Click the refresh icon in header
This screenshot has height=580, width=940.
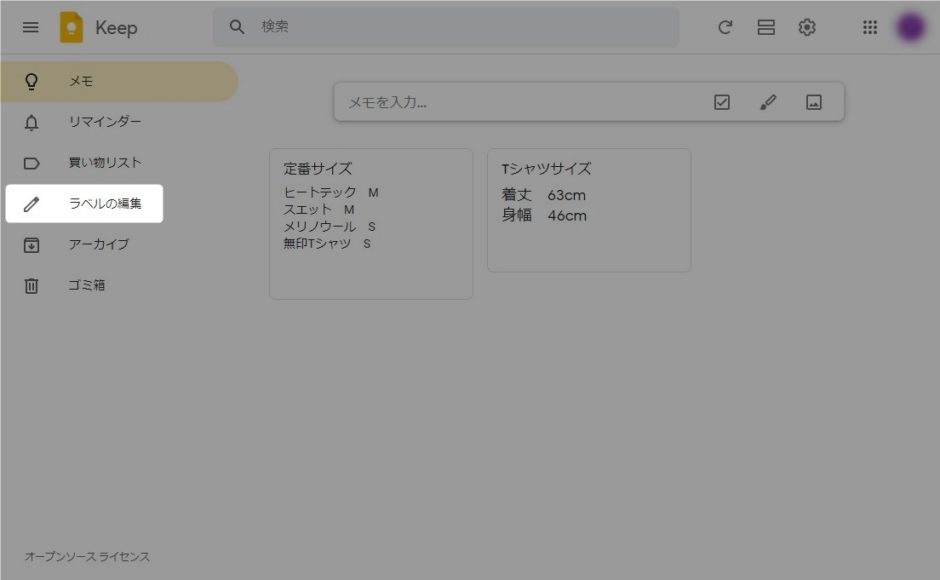click(x=725, y=27)
